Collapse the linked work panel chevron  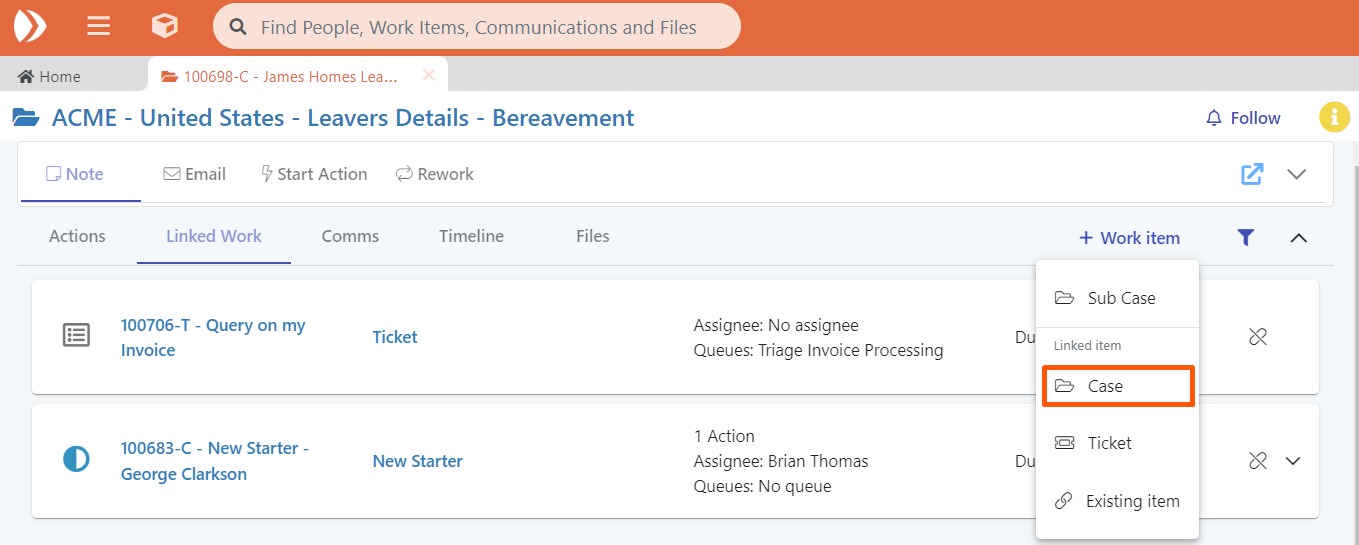click(x=1298, y=238)
